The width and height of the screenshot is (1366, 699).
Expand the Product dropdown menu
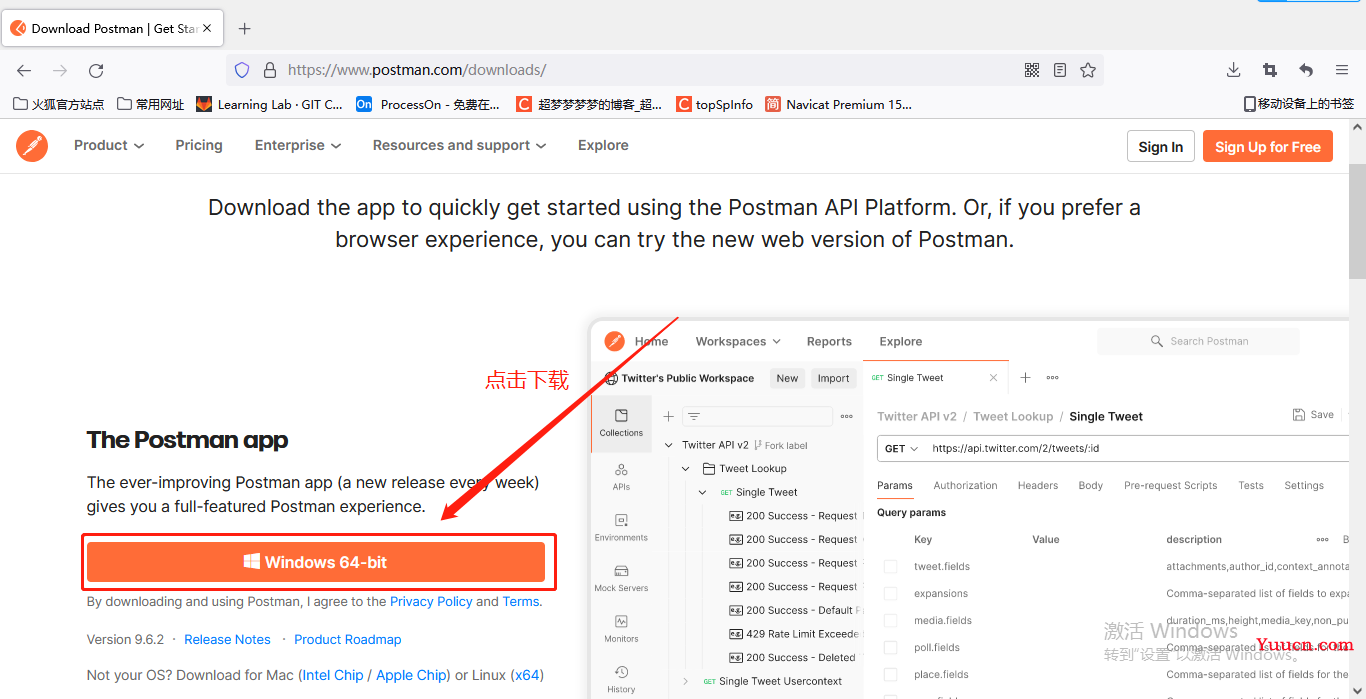click(109, 145)
